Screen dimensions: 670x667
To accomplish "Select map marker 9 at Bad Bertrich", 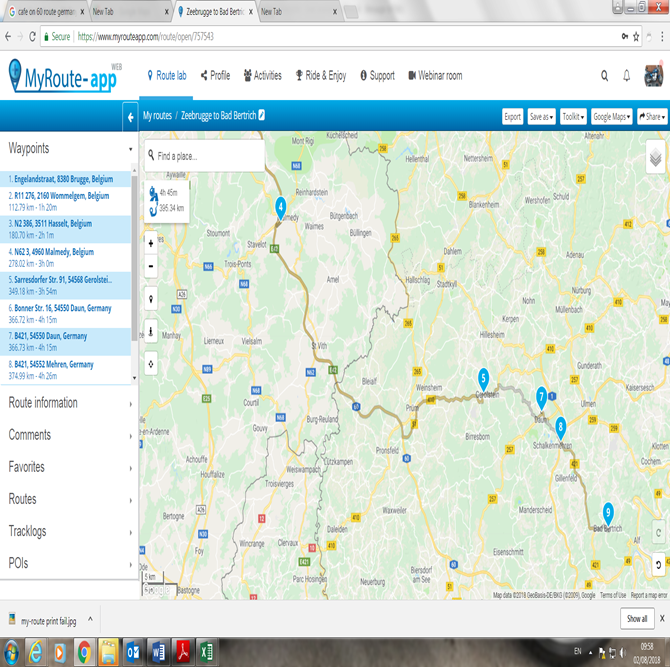I will click(608, 511).
